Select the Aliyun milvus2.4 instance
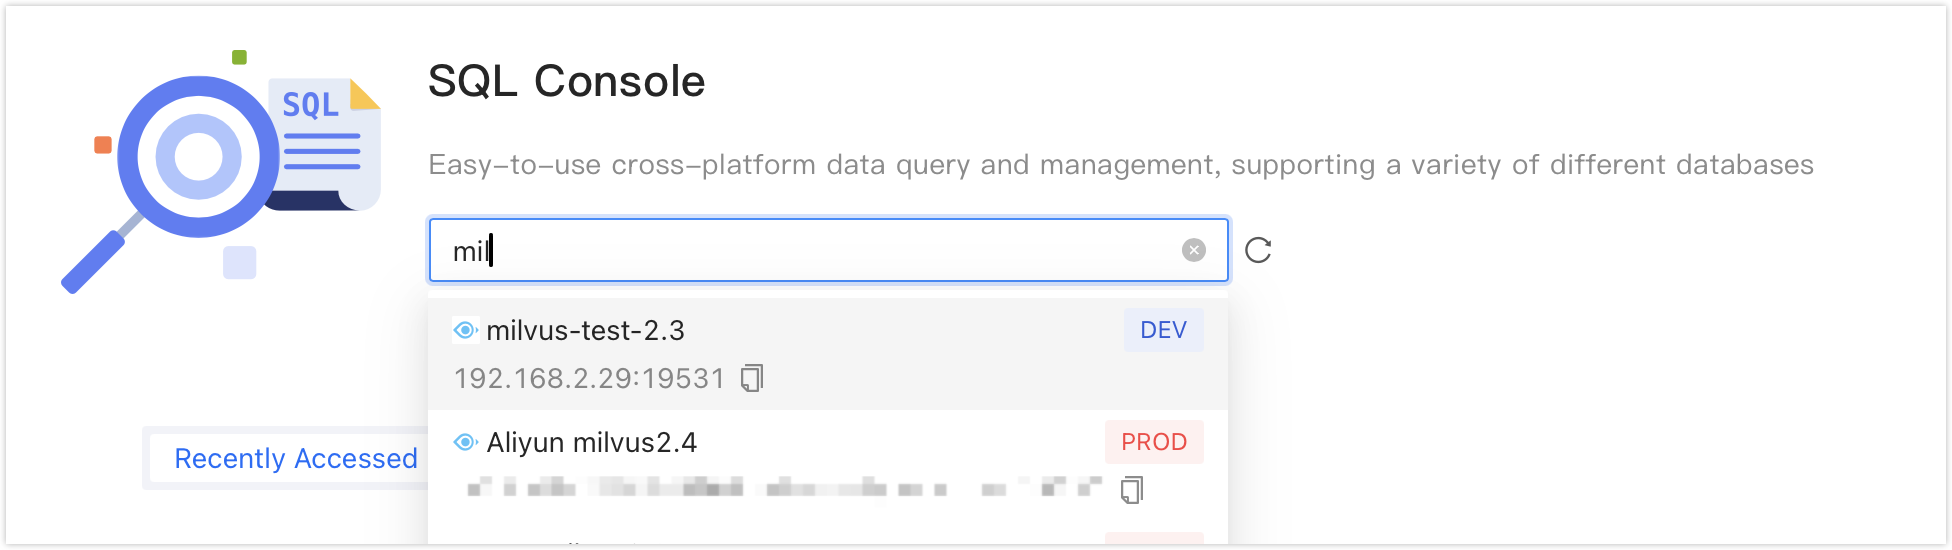The image size is (1952, 550). coord(828,466)
